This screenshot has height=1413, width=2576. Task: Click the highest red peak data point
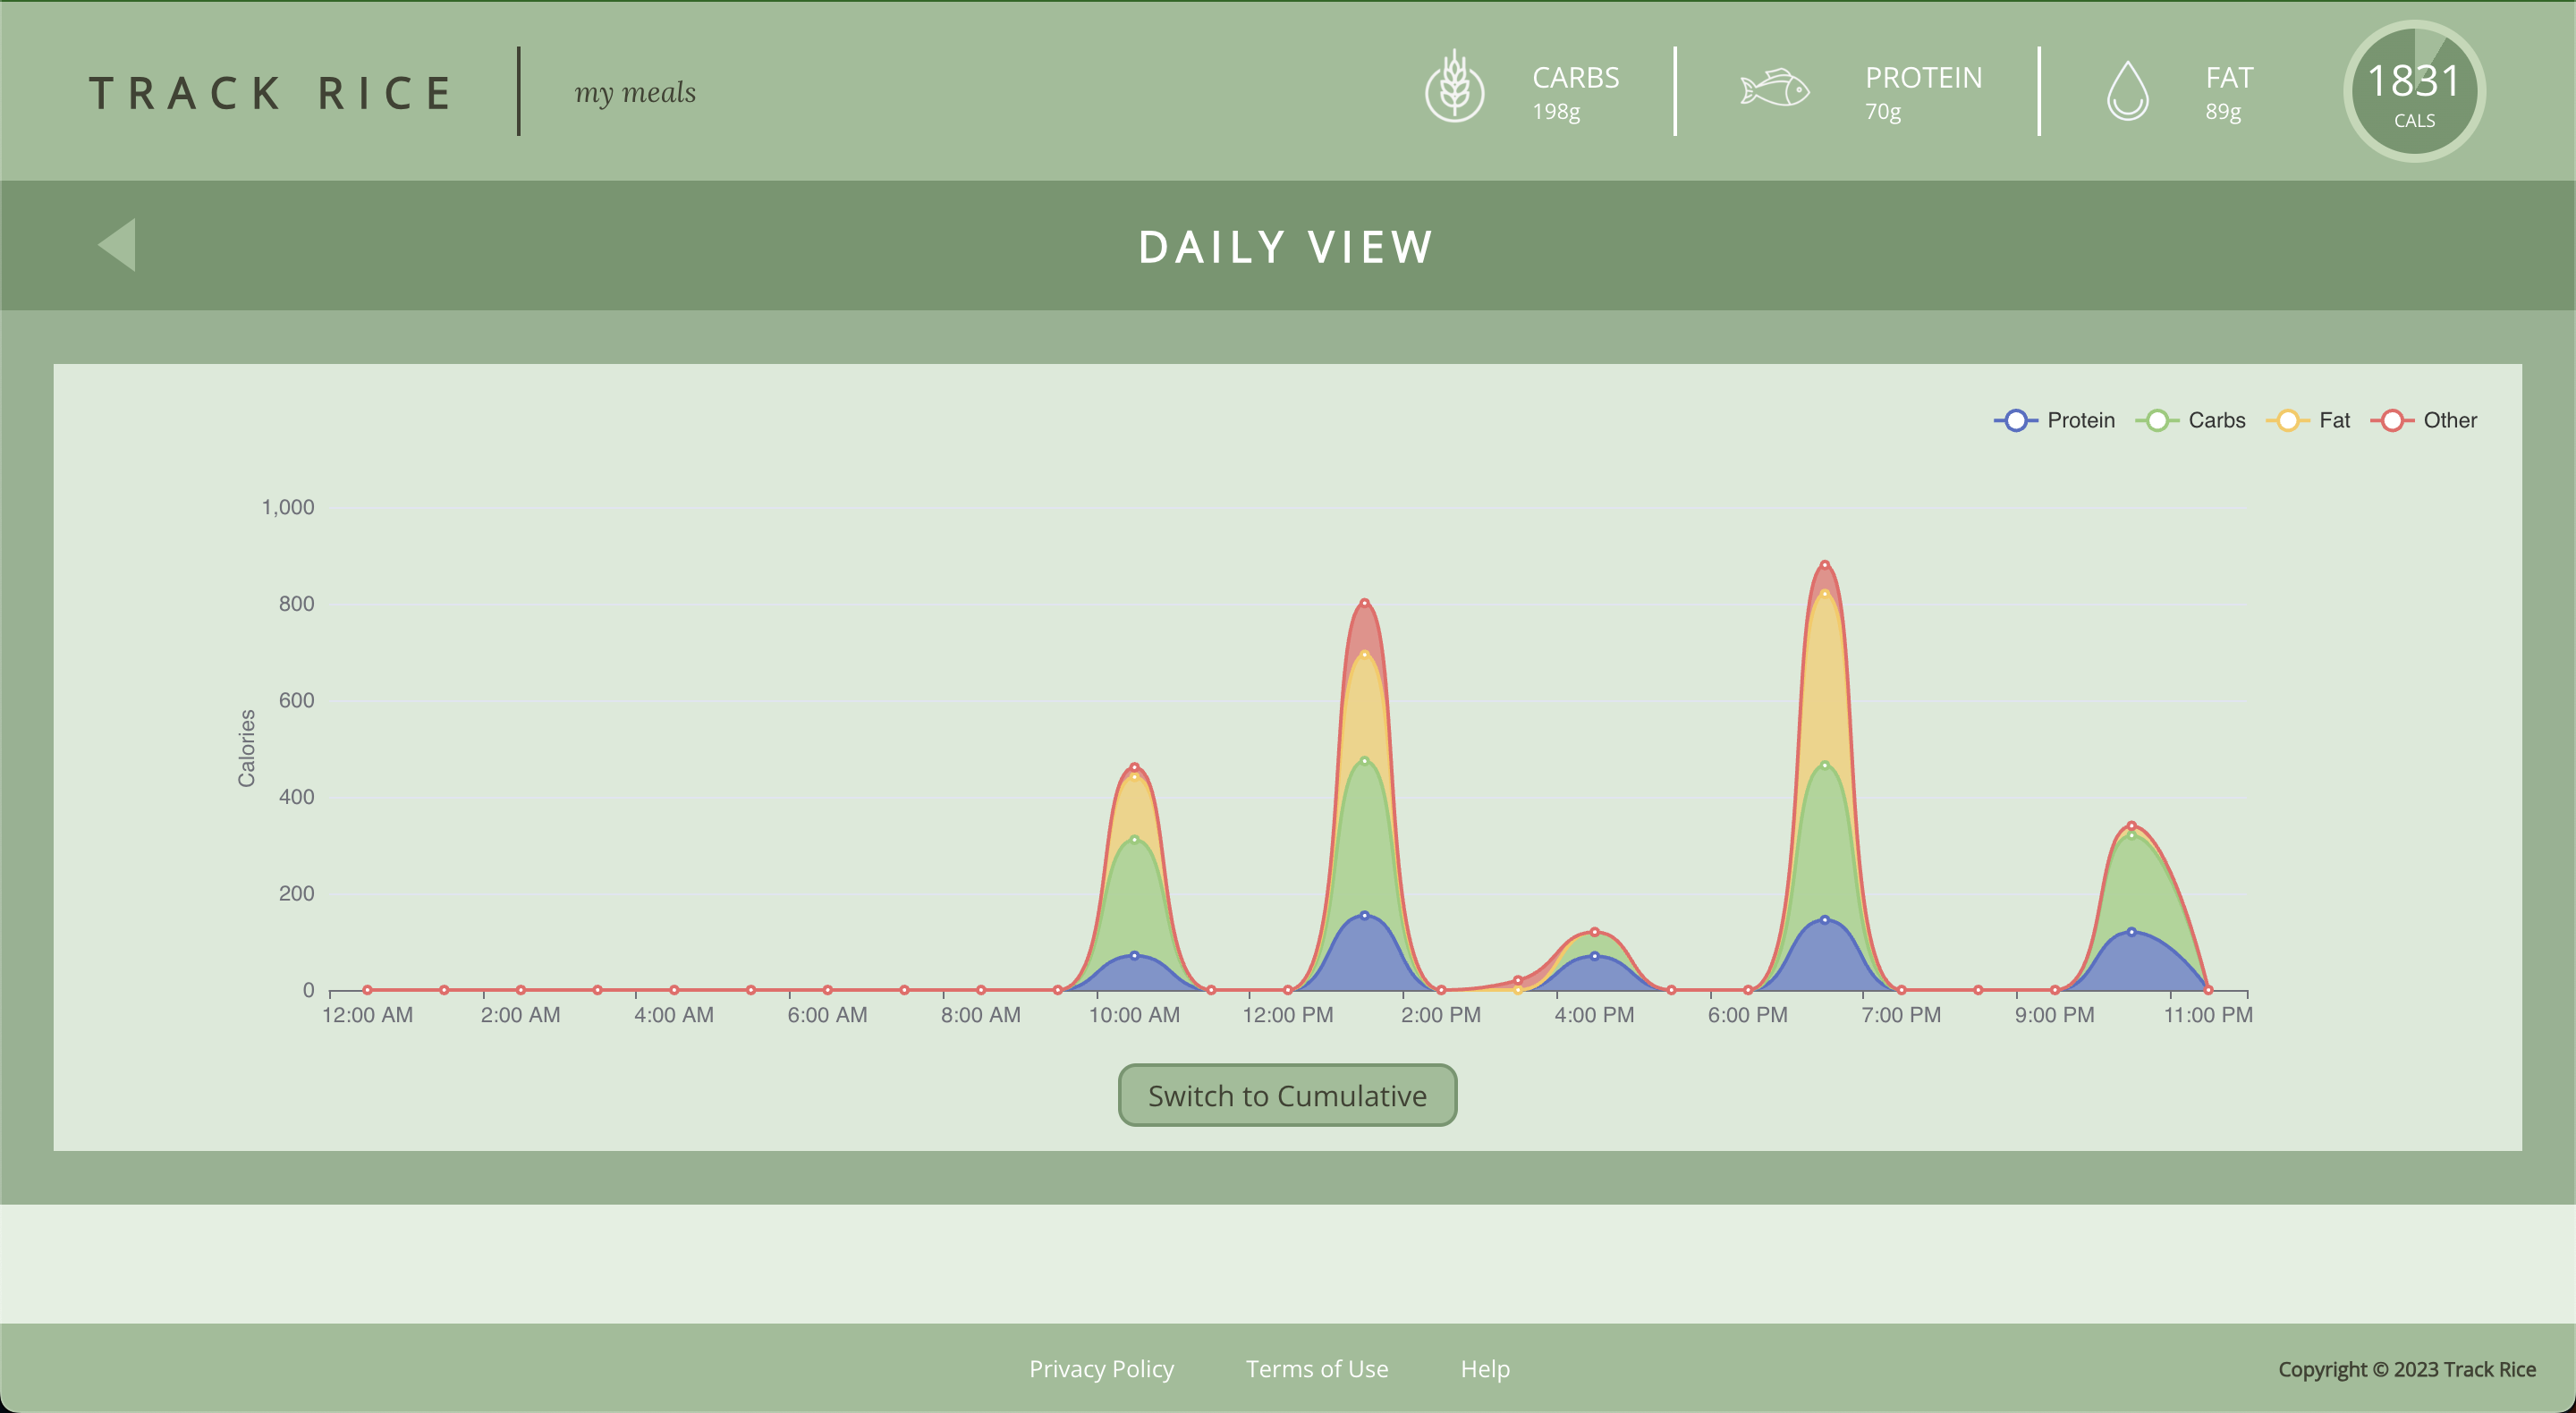coord(1825,565)
